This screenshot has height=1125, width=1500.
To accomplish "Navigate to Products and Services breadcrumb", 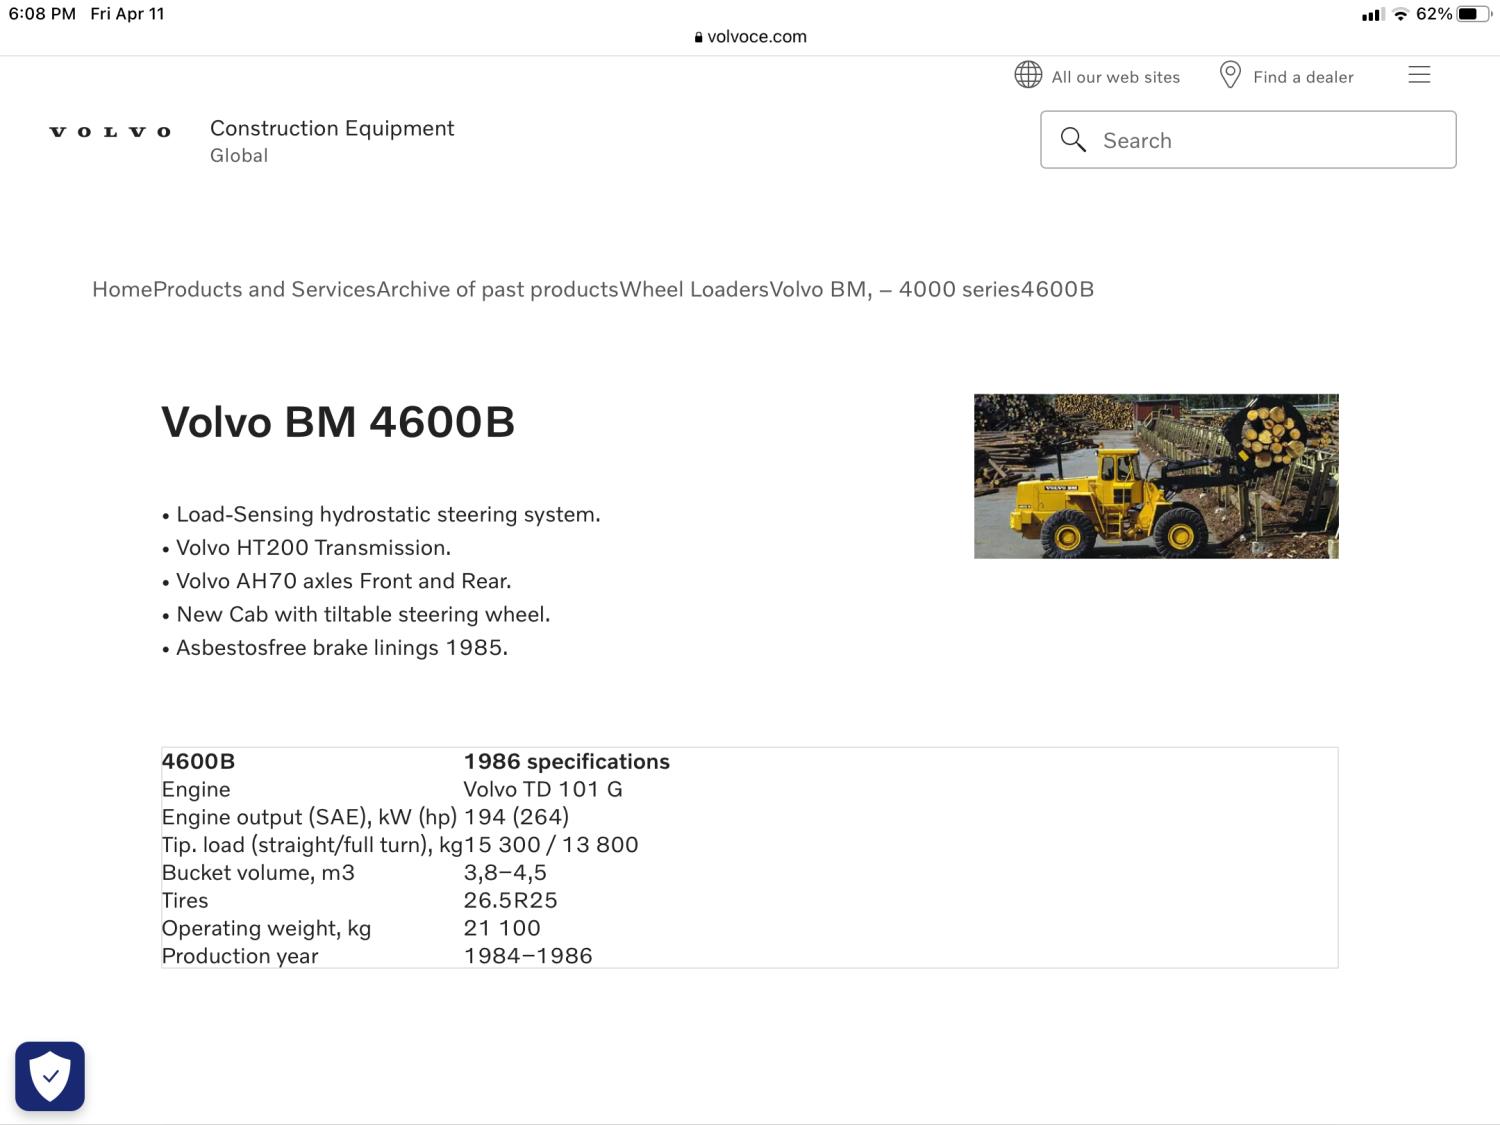I will click(264, 289).
